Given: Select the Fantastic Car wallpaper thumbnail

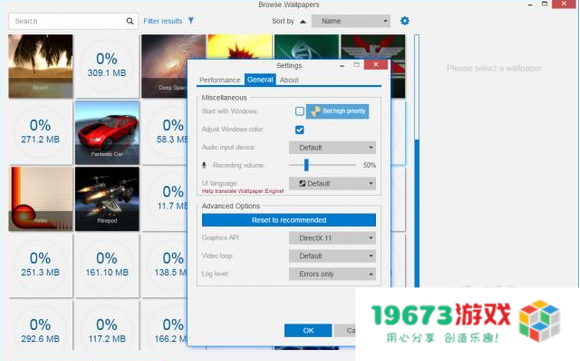Looking at the screenshot, I should 107,133.
